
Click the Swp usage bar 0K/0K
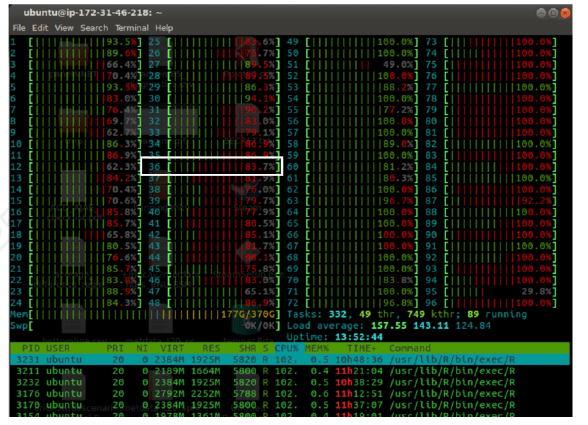(x=146, y=326)
